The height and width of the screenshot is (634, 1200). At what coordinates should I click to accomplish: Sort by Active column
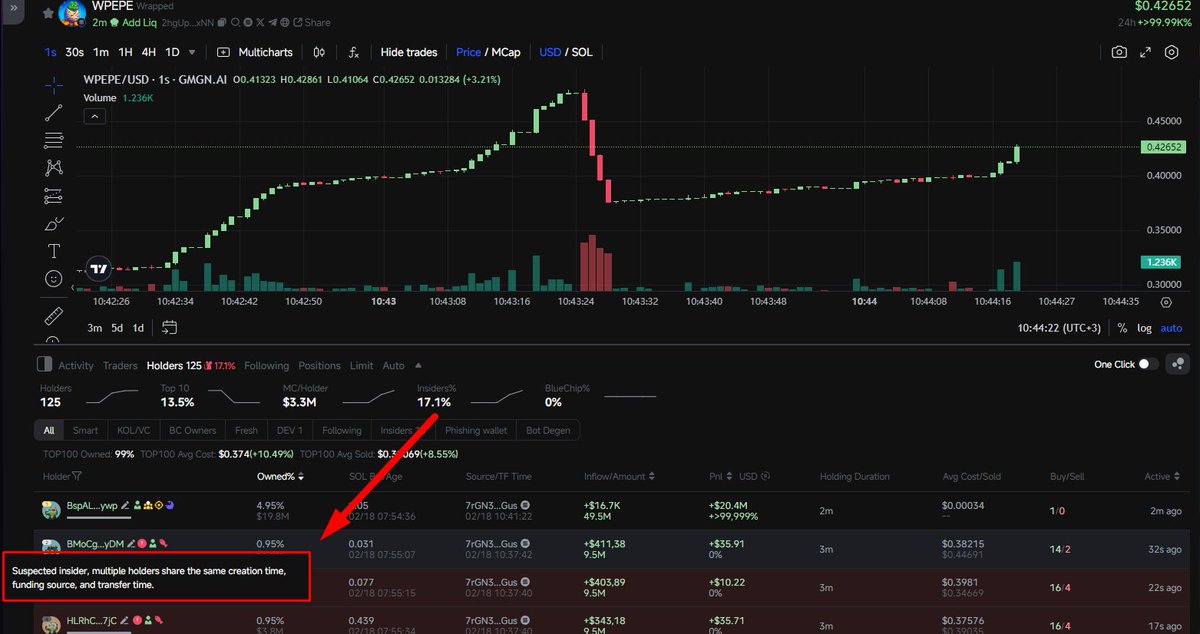[1162, 477]
